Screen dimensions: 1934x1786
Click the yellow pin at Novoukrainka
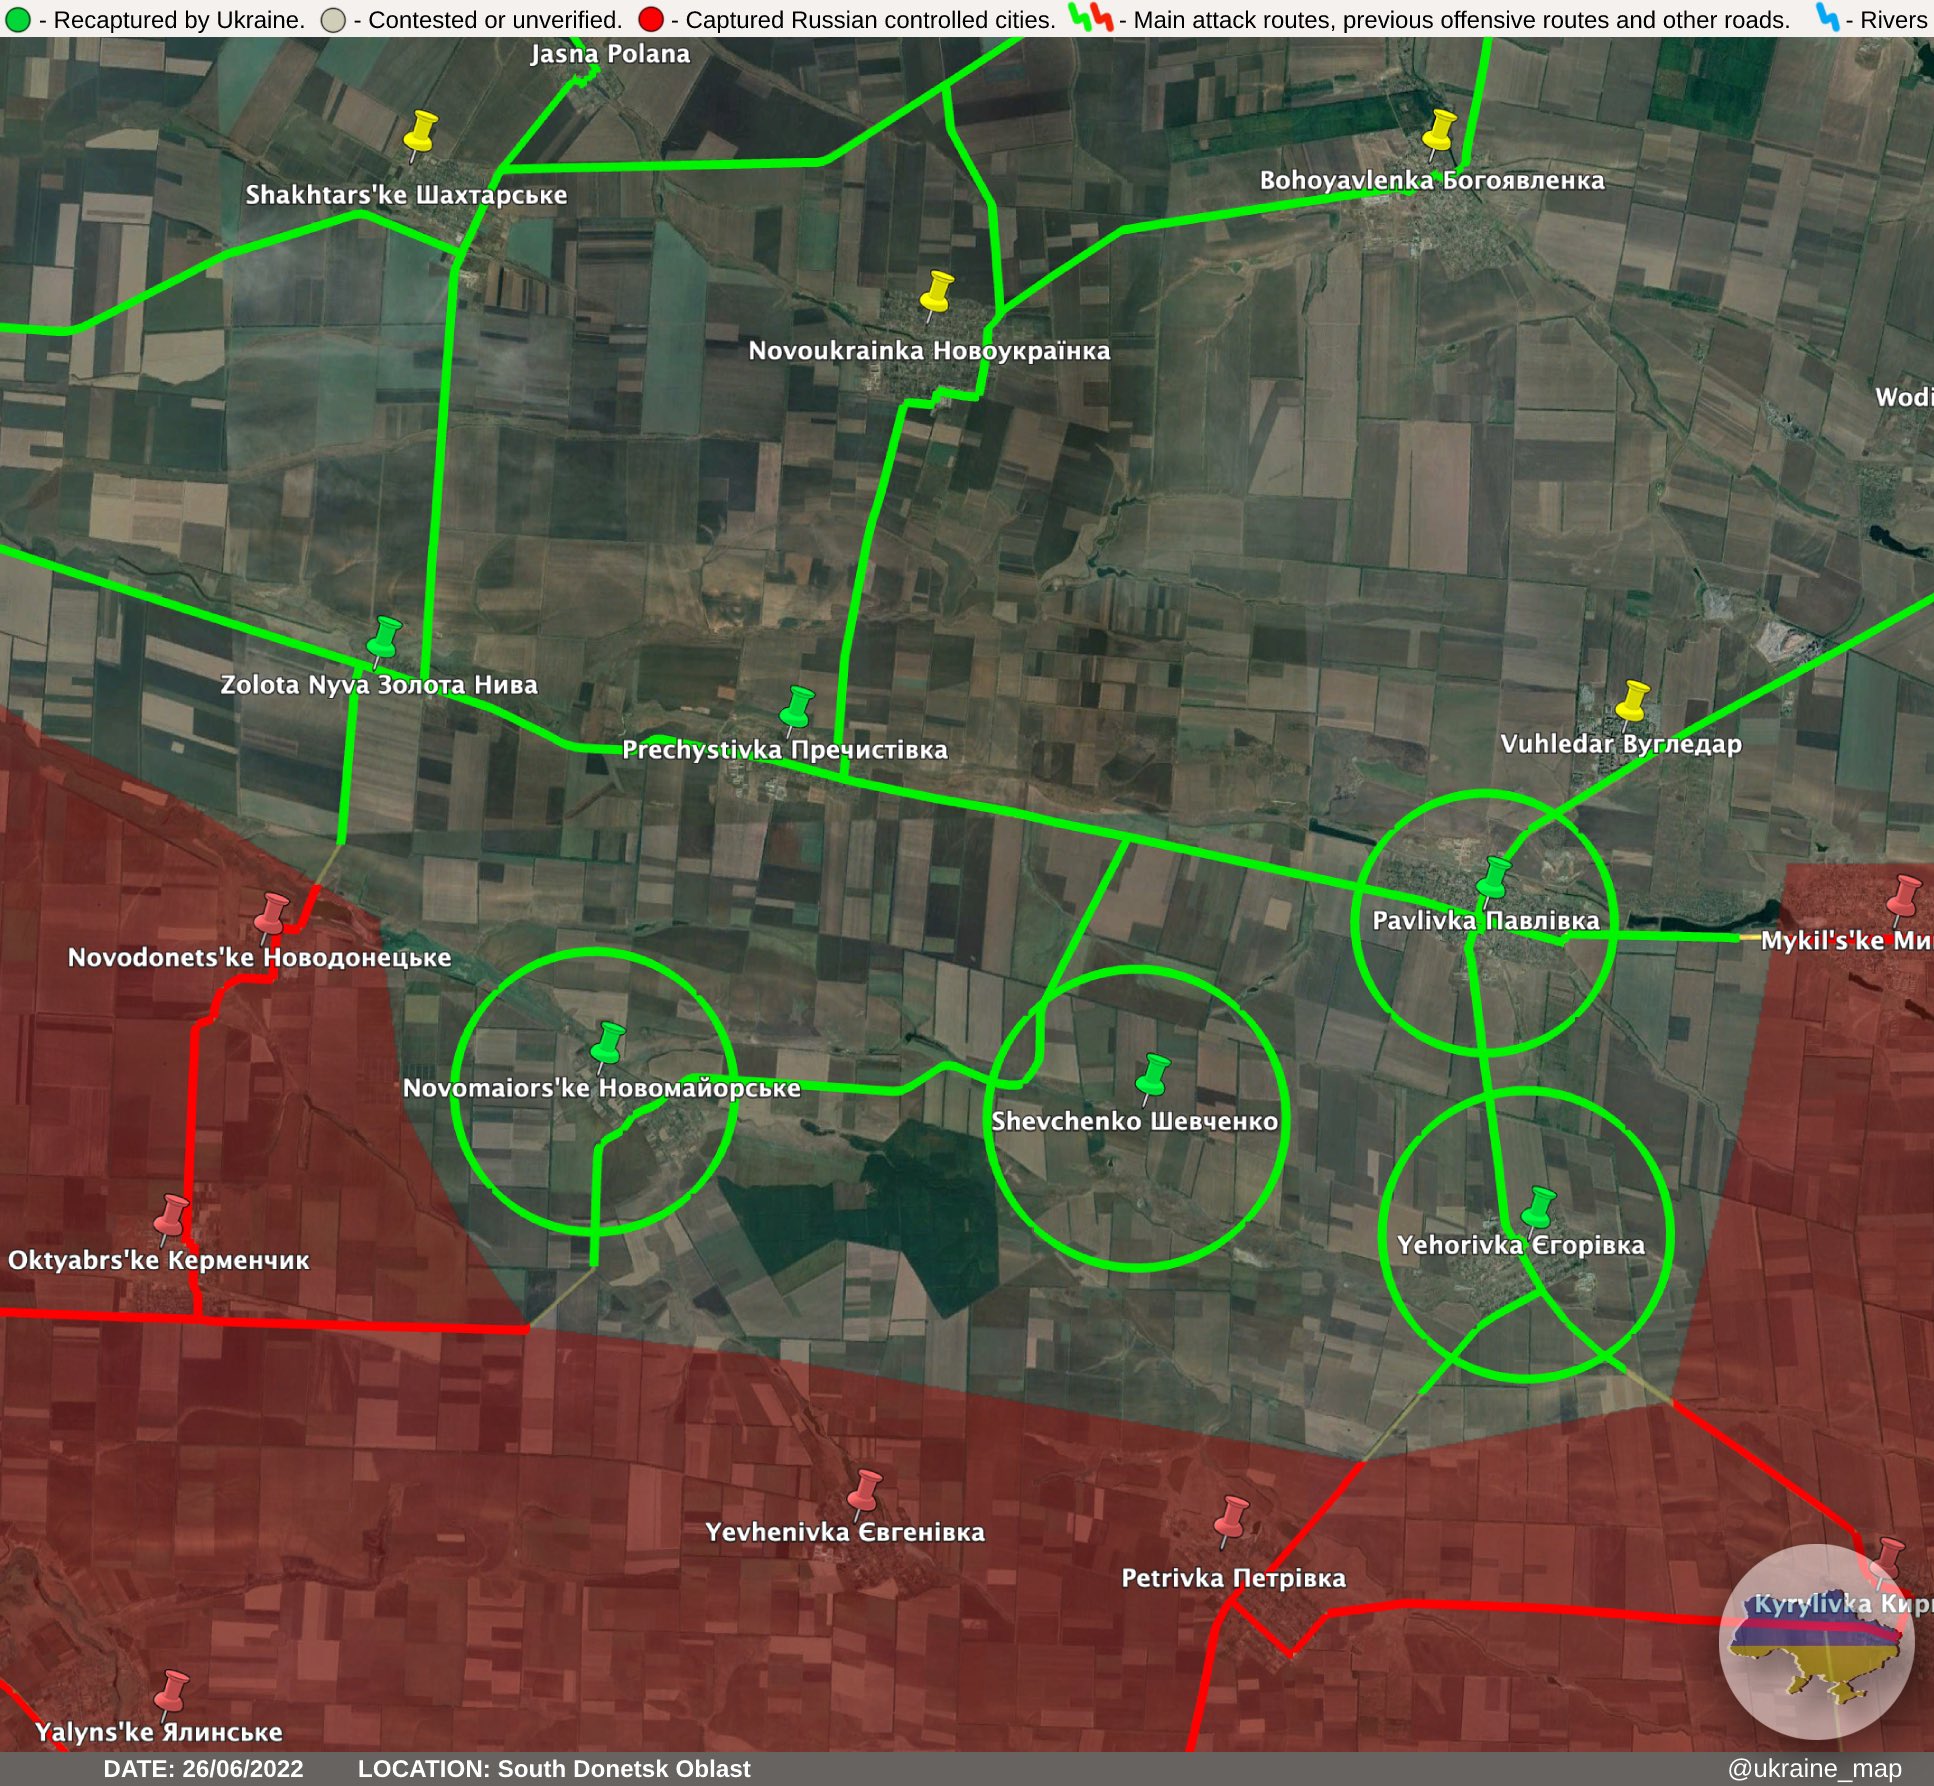tap(936, 292)
